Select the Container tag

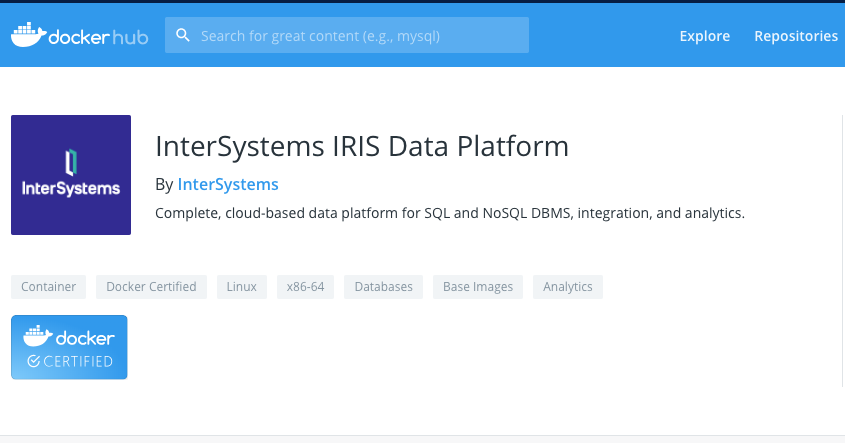(x=49, y=287)
